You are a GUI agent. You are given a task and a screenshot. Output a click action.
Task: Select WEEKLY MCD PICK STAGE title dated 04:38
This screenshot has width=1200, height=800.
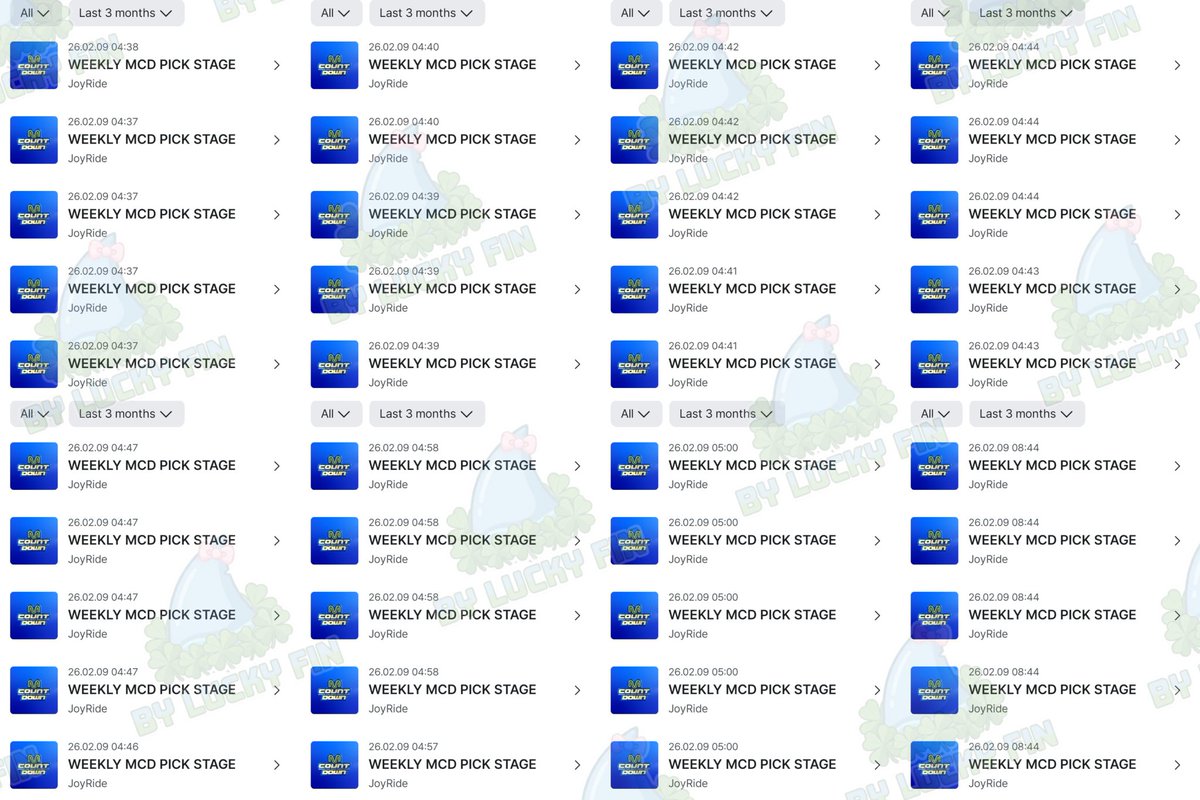(x=152, y=64)
